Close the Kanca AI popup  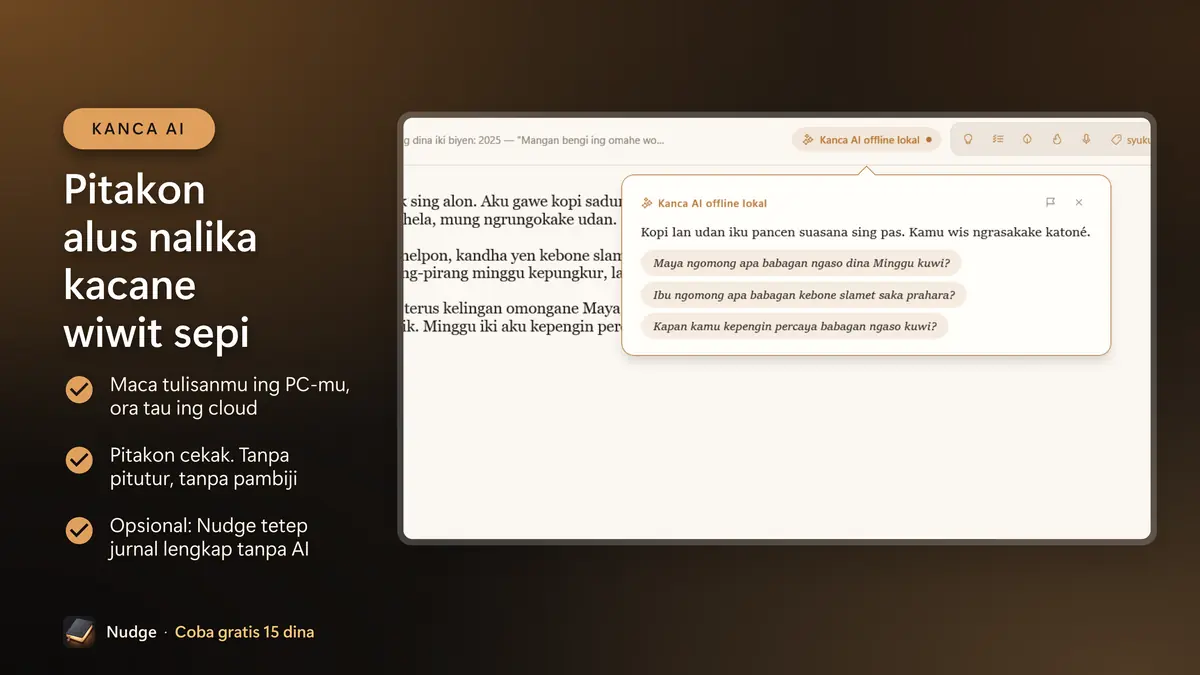[1079, 202]
